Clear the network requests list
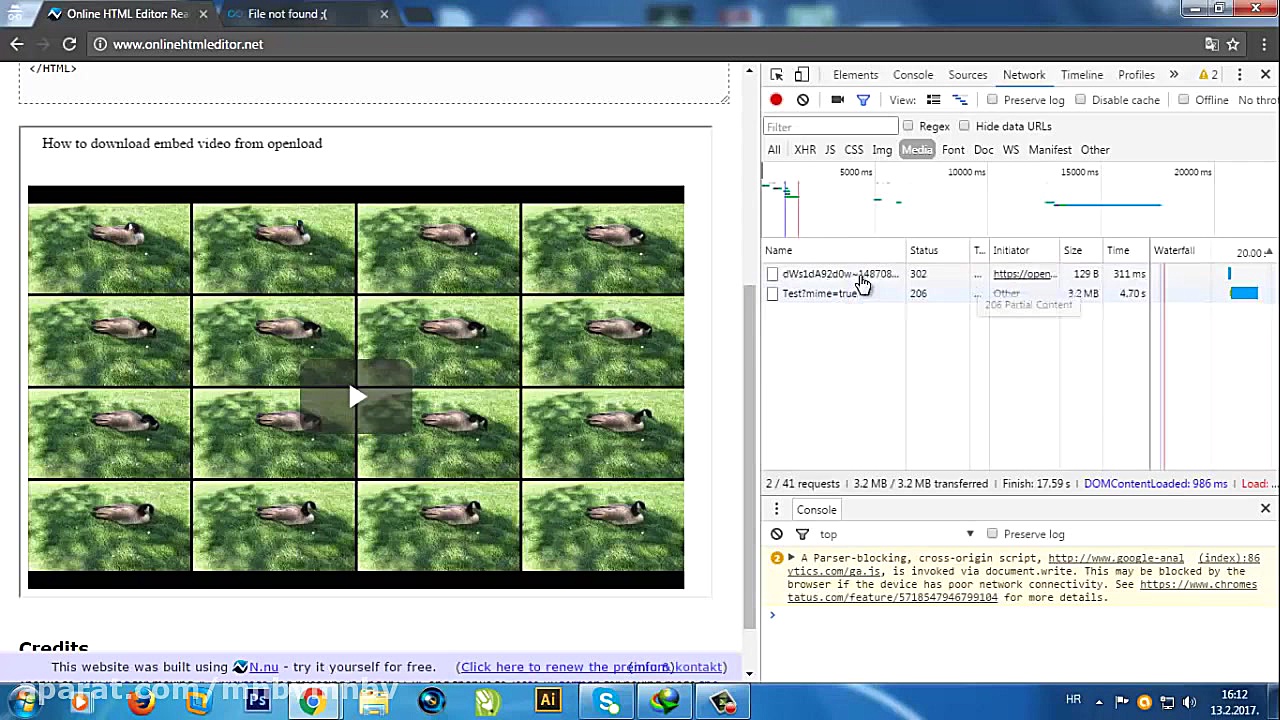 (x=802, y=99)
